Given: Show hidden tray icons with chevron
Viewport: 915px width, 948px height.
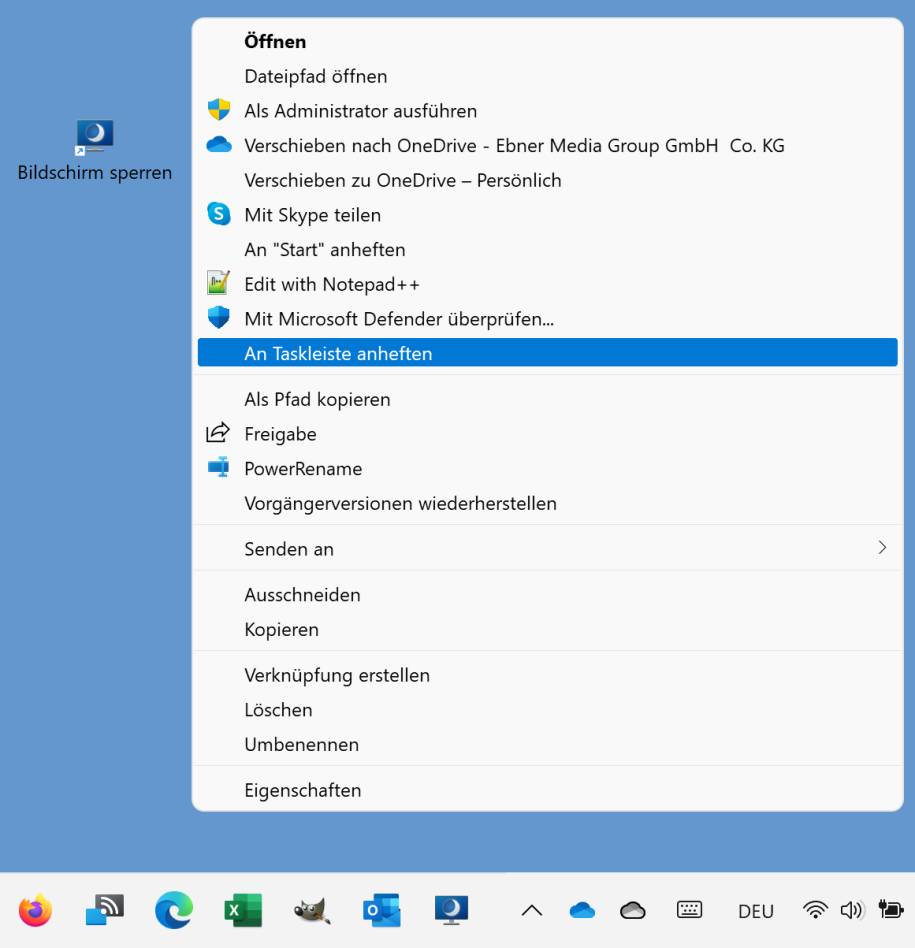Looking at the screenshot, I should click(532, 910).
